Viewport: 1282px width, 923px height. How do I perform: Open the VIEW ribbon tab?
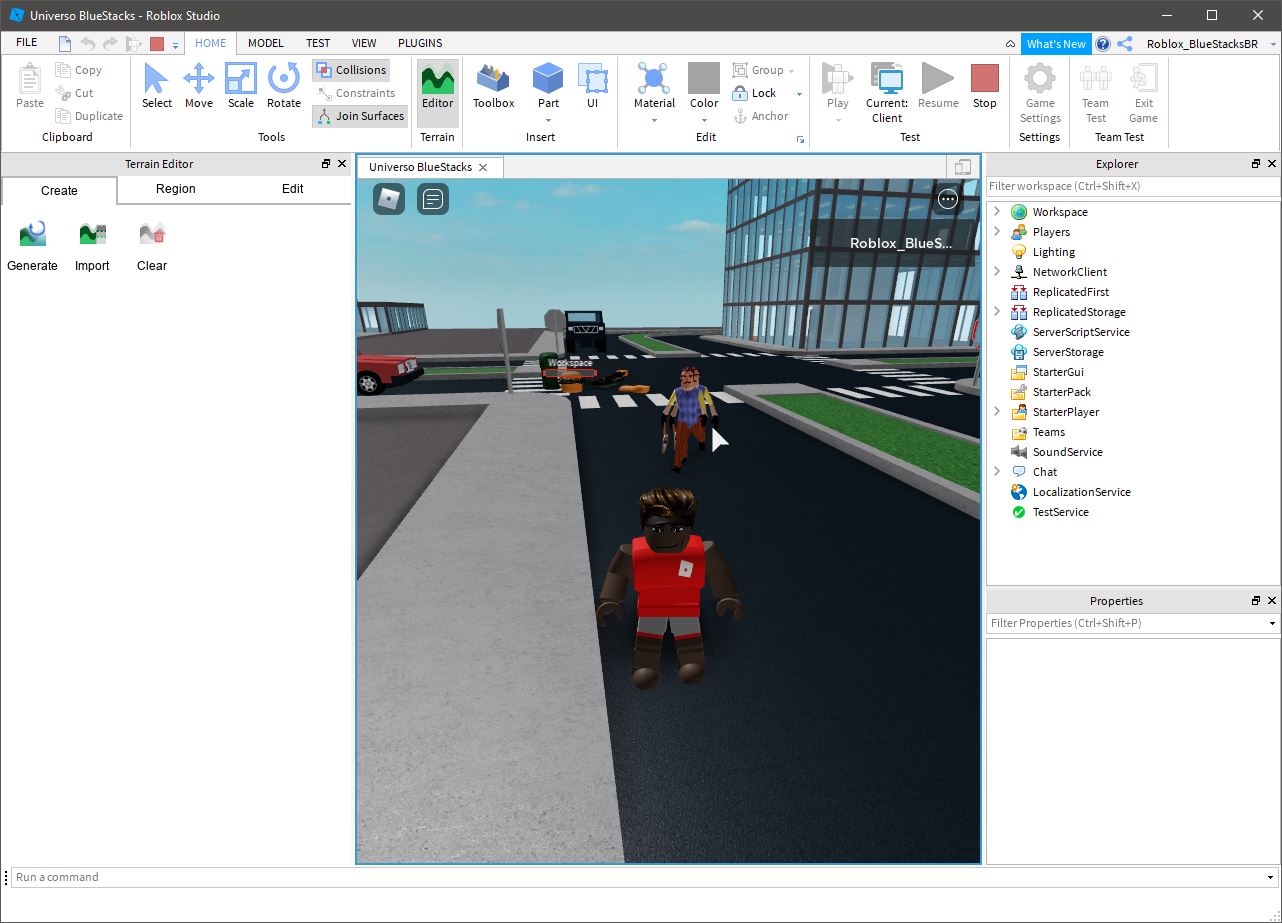pyautogui.click(x=364, y=43)
